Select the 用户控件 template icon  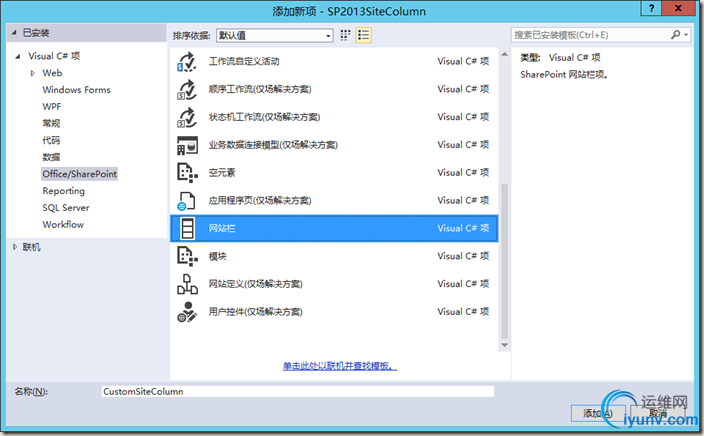pyautogui.click(x=187, y=312)
